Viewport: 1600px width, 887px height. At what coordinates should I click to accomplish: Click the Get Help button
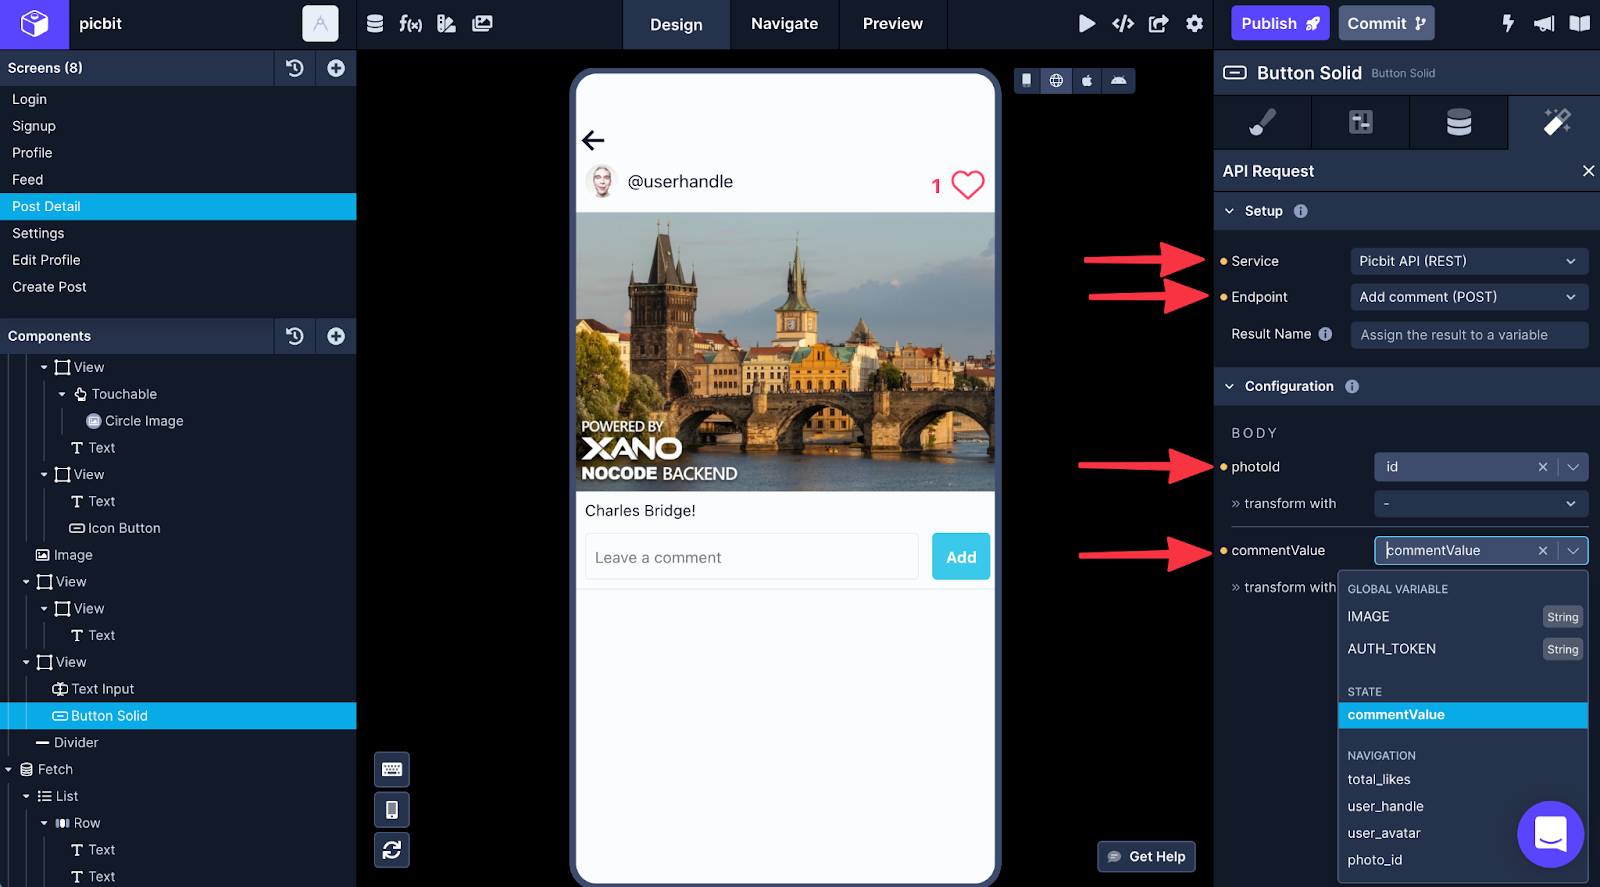click(1146, 857)
